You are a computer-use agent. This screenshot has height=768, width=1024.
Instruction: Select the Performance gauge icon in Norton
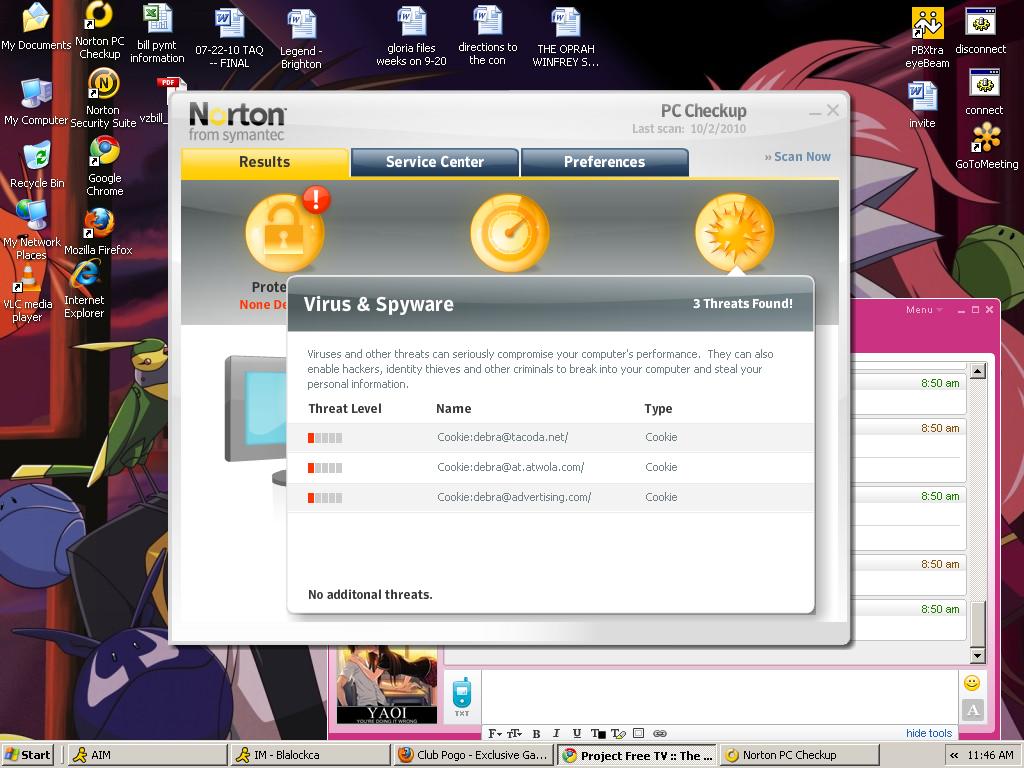tap(509, 233)
